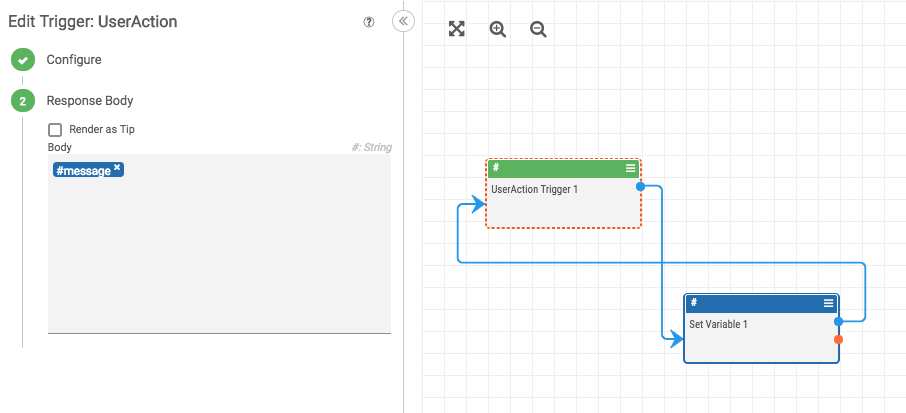Screen dimensions: 906x413
Task: Select the UserAction Trigger 1 node
Action: [562, 200]
